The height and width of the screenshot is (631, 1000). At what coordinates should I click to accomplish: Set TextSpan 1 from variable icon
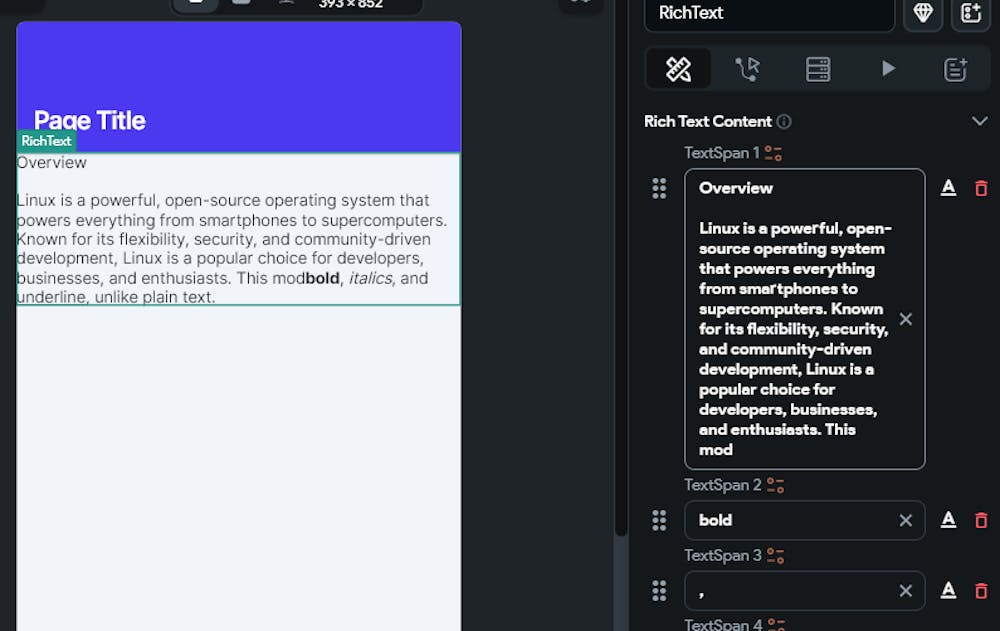[x=773, y=153]
